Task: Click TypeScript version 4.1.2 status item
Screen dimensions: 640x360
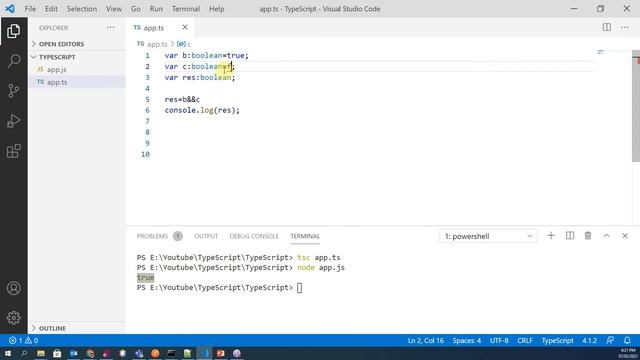Action: coord(589,340)
